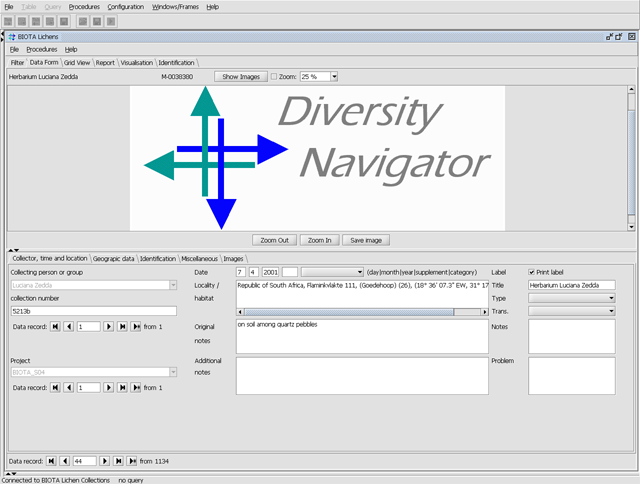This screenshot has width=640, height=484.
Task: Open the upper Identification tab
Action: point(176,62)
